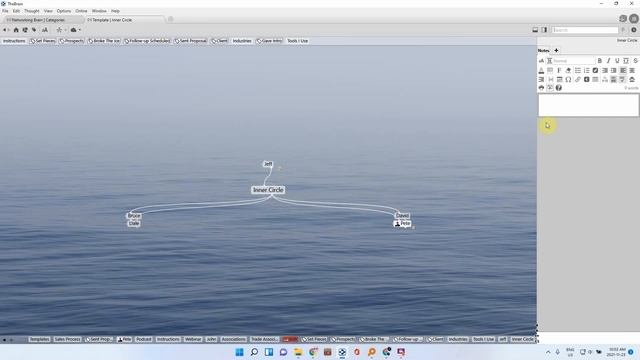This screenshot has height=360, width=640.
Task: Print the note with printer icon
Action: tap(541, 88)
